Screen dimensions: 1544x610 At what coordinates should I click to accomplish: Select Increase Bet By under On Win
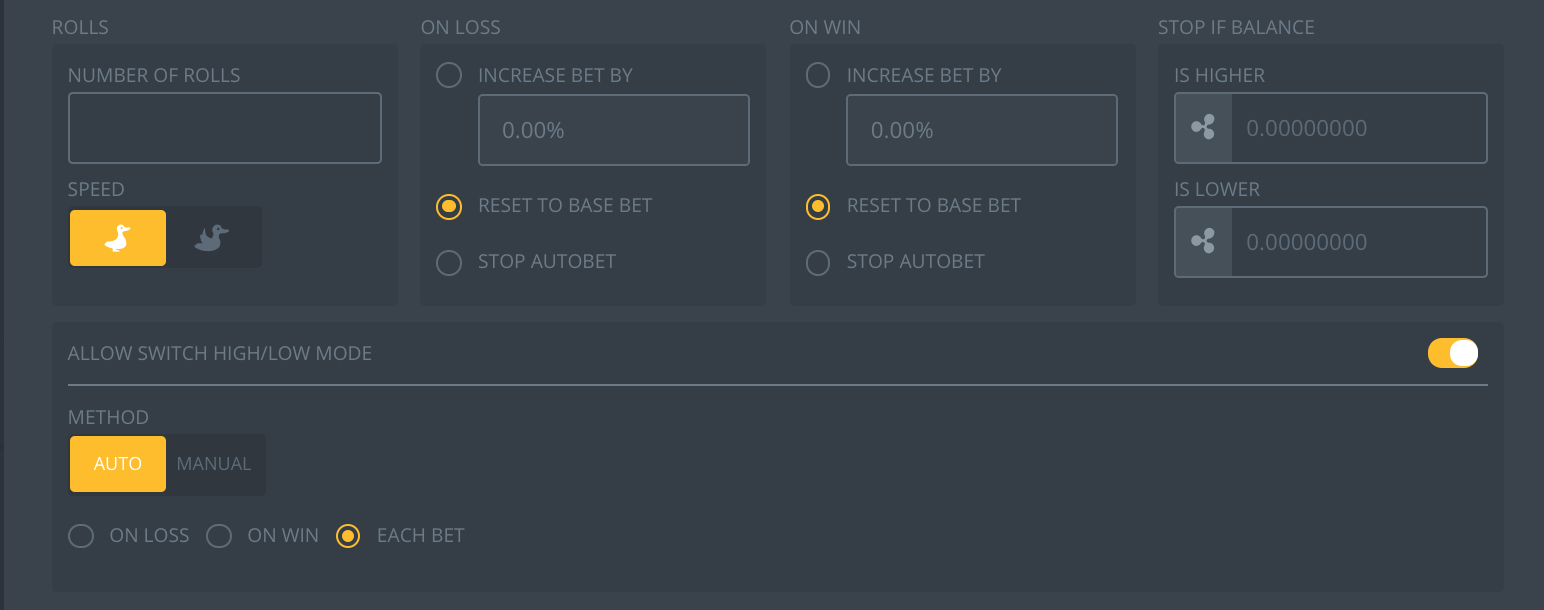click(x=818, y=75)
